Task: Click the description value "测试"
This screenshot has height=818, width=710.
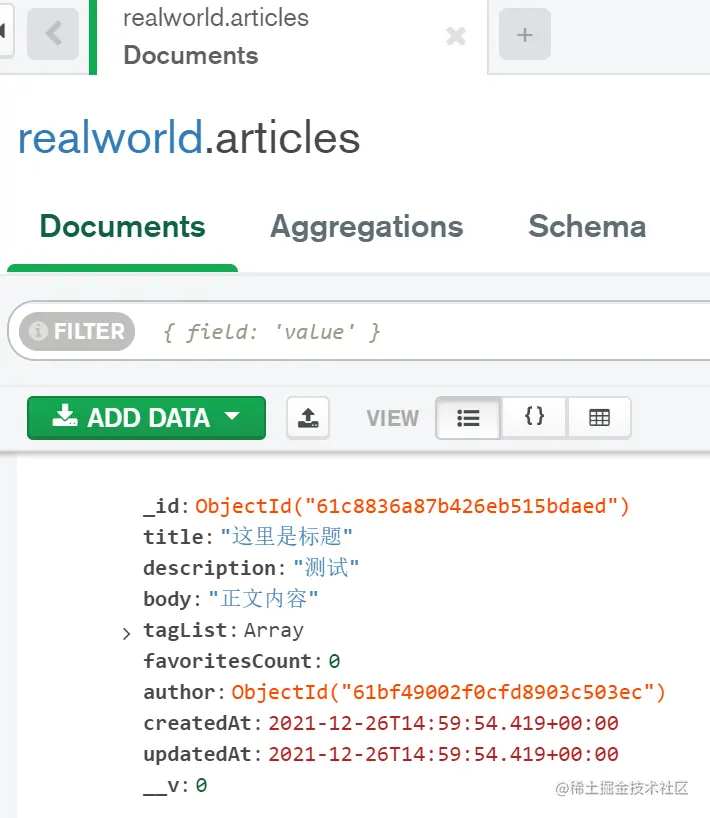Action: (326, 568)
